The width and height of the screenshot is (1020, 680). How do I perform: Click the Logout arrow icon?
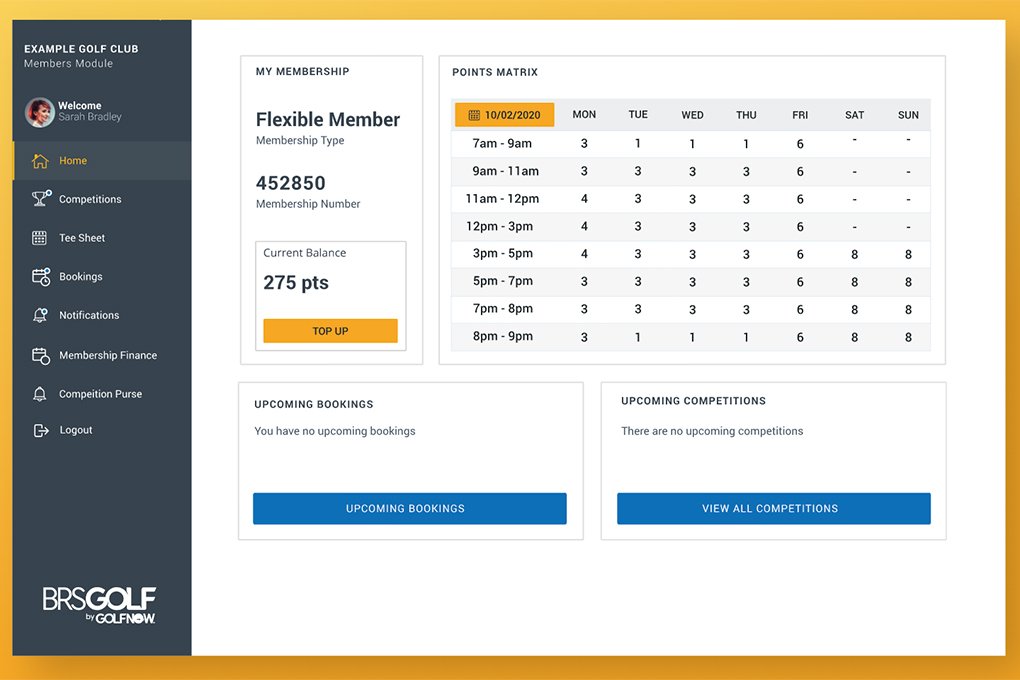pos(40,431)
